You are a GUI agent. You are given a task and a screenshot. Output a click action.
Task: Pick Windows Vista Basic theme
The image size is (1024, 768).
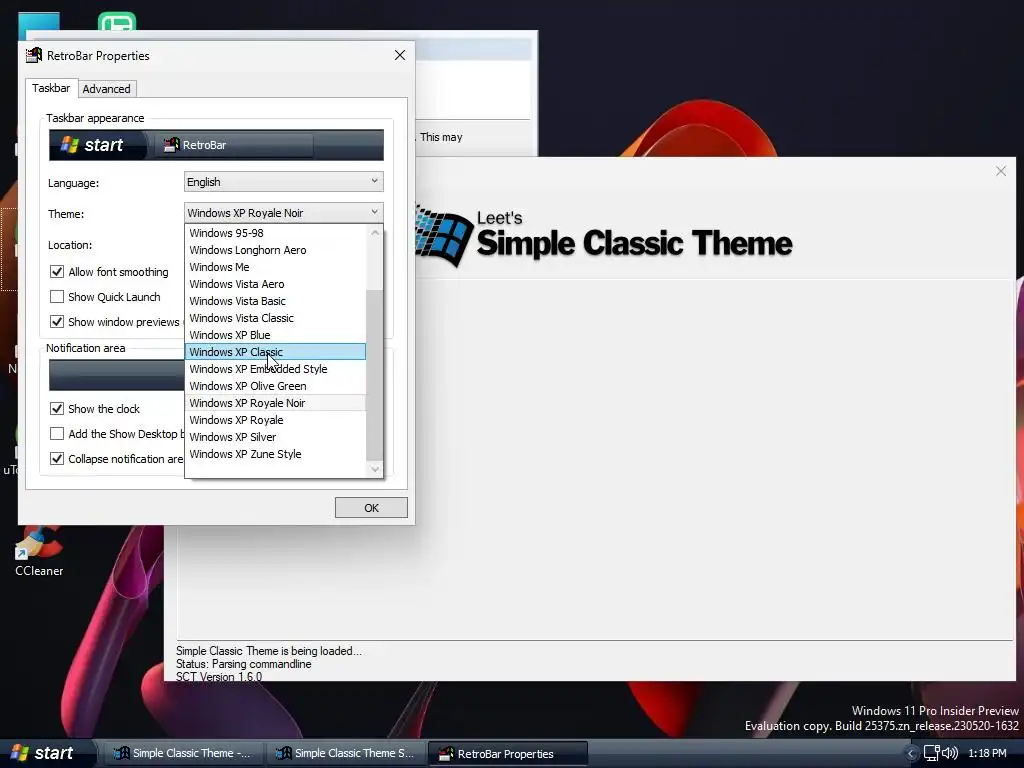275,301
